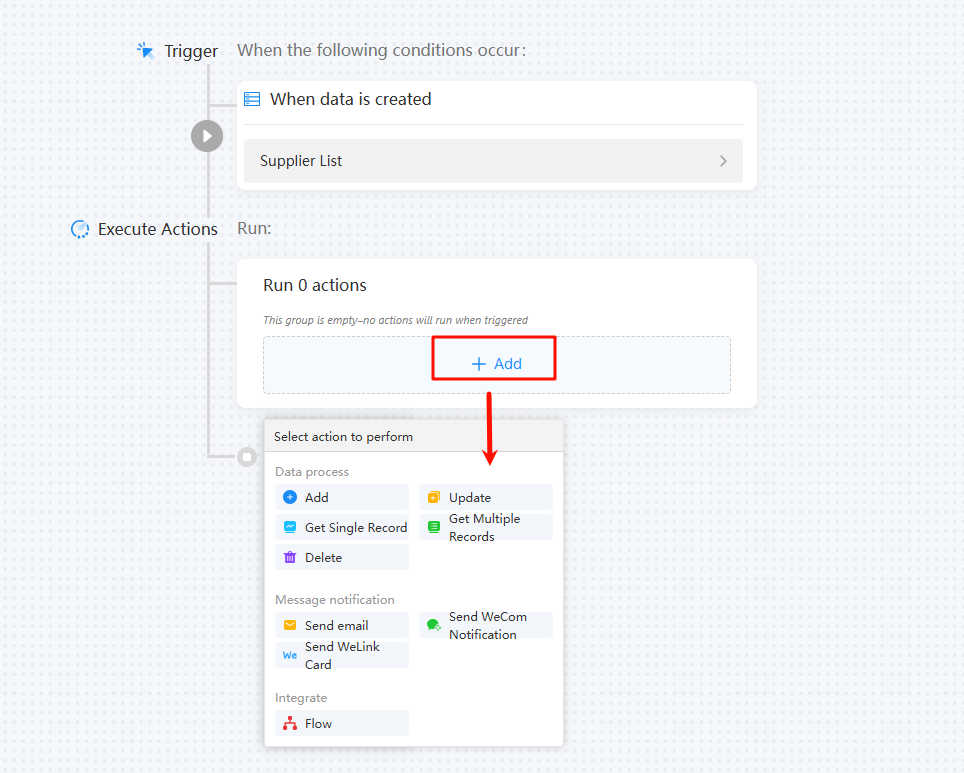The width and height of the screenshot is (964, 773).
Task: Select the Flow integrate action
Action: (342, 724)
